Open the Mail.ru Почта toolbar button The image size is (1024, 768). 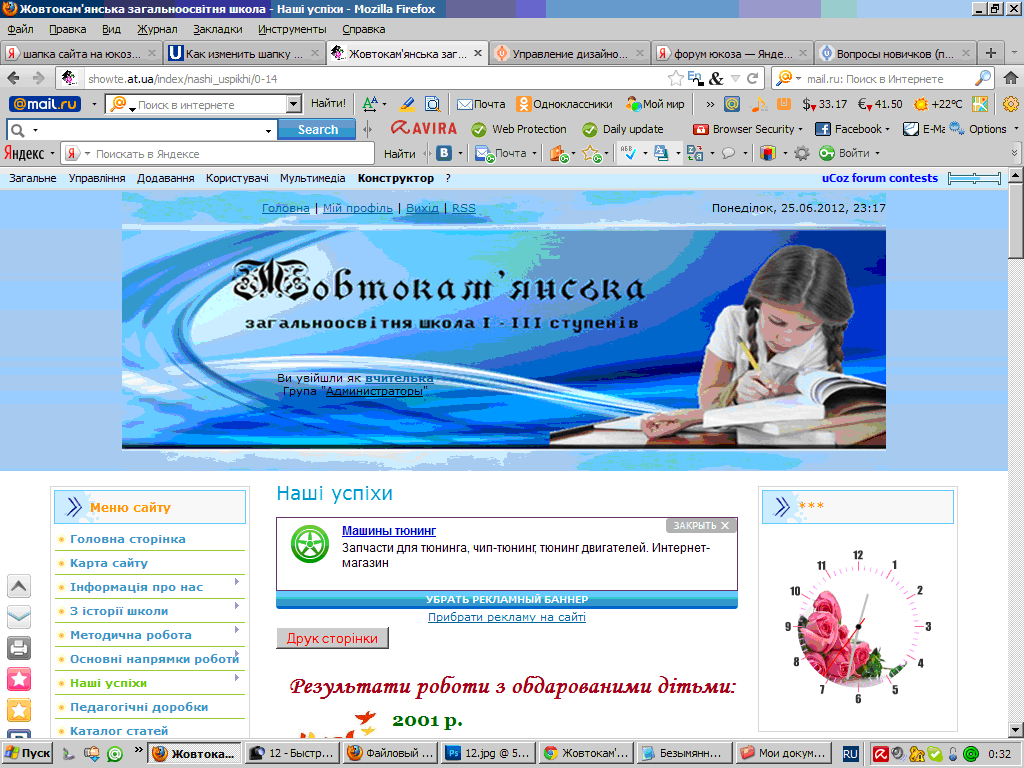tap(481, 104)
